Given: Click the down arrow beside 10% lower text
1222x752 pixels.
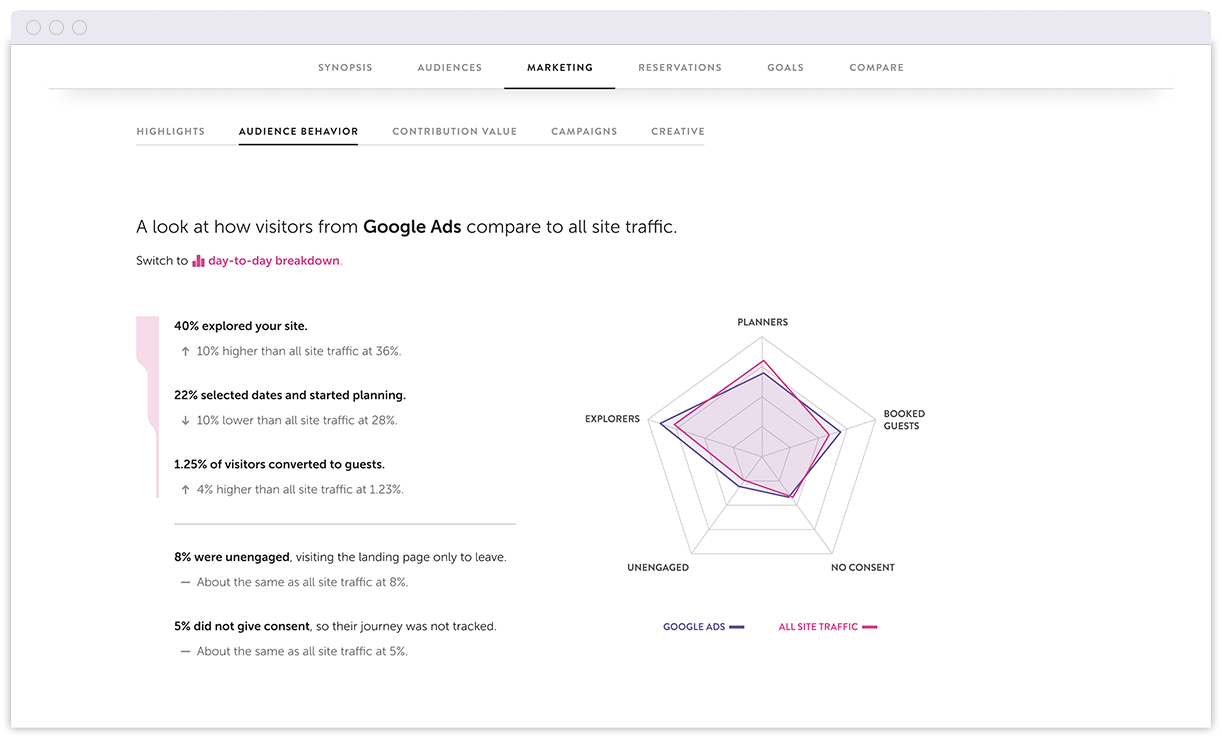Looking at the screenshot, I should pyautogui.click(x=185, y=421).
